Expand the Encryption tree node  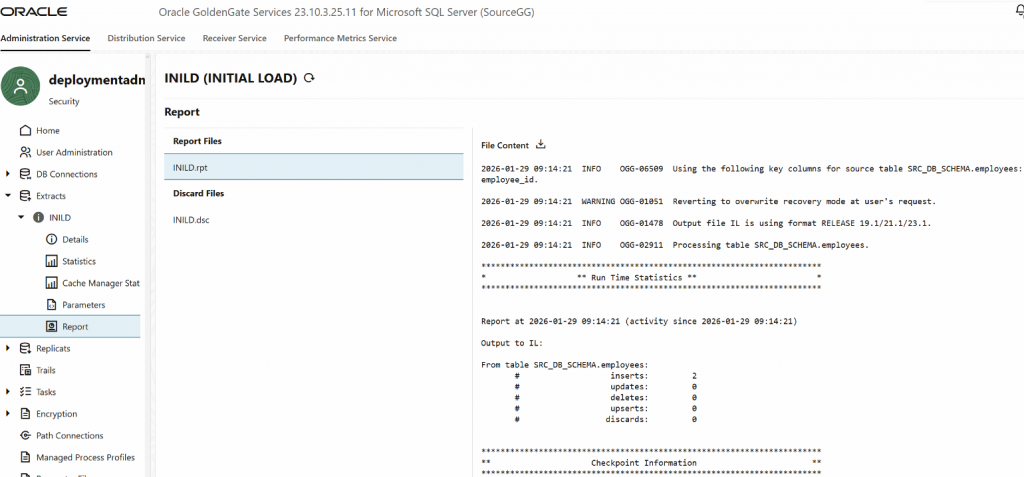tap(8, 414)
